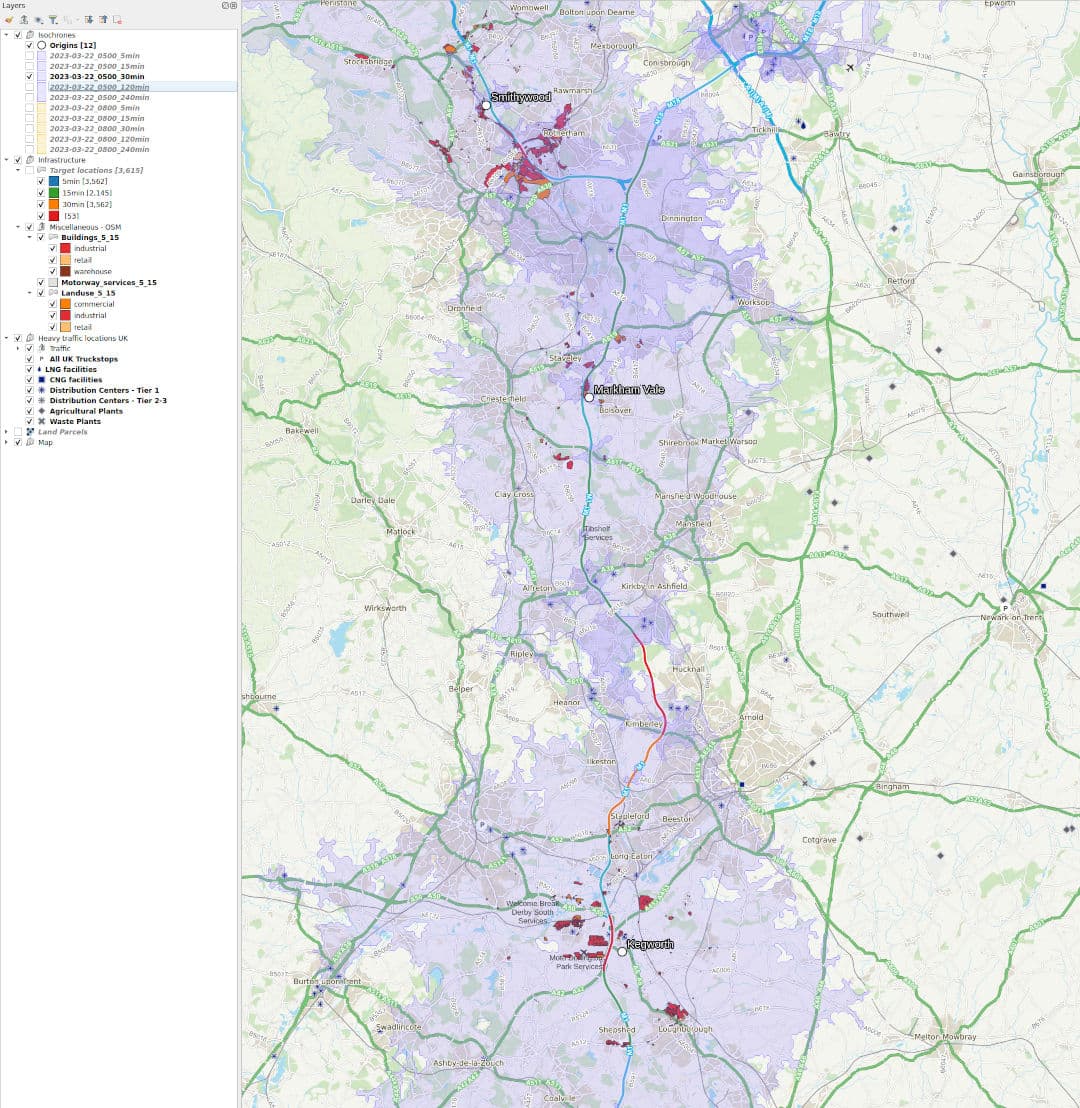Click the Origins [12] layer name
1080x1108 pixels.
(73, 45)
